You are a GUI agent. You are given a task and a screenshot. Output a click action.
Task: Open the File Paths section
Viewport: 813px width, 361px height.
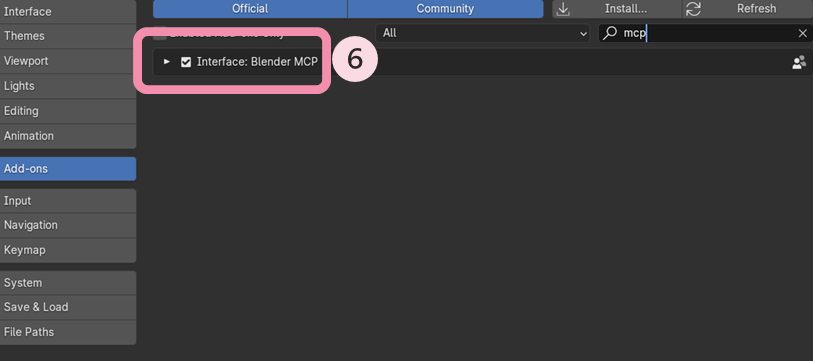(x=68, y=332)
